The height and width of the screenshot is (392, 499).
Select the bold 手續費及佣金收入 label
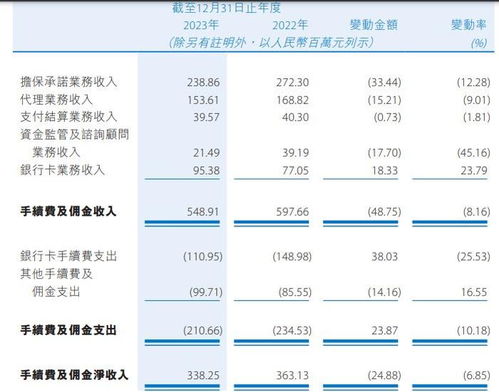coord(68,211)
